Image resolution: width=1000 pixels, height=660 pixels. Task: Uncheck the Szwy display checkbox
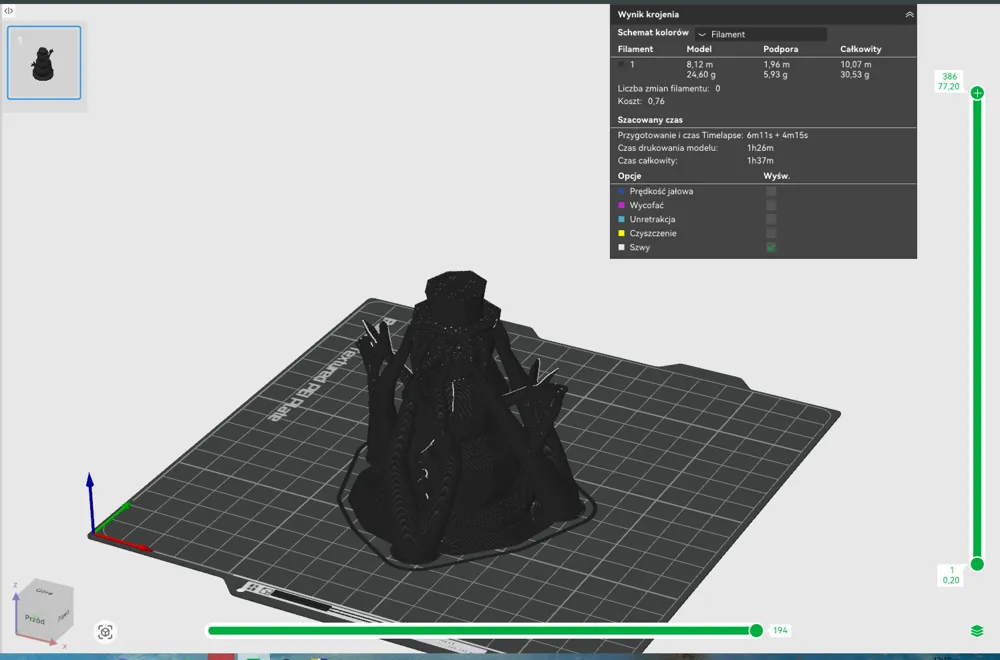(771, 247)
